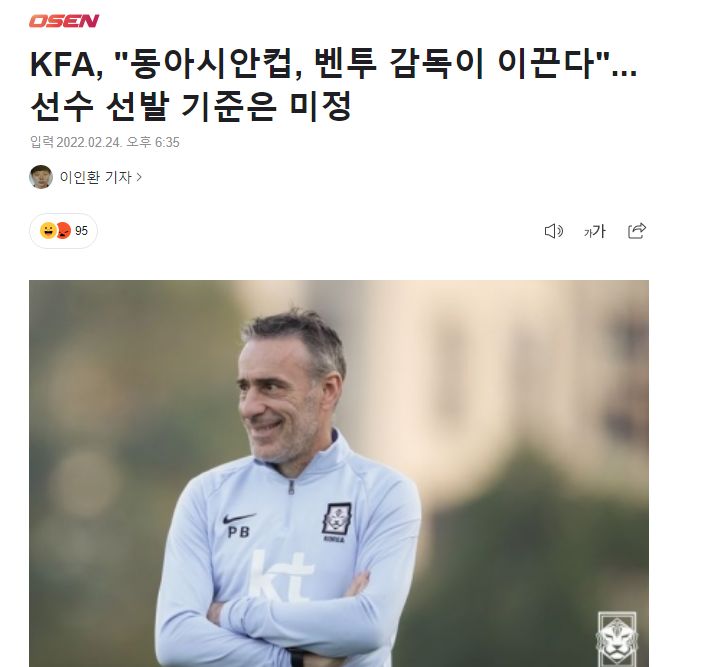Click the Korea crest on jacket
The height and width of the screenshot is (667, 724).
pyautogui.click(x=336, y=522)
